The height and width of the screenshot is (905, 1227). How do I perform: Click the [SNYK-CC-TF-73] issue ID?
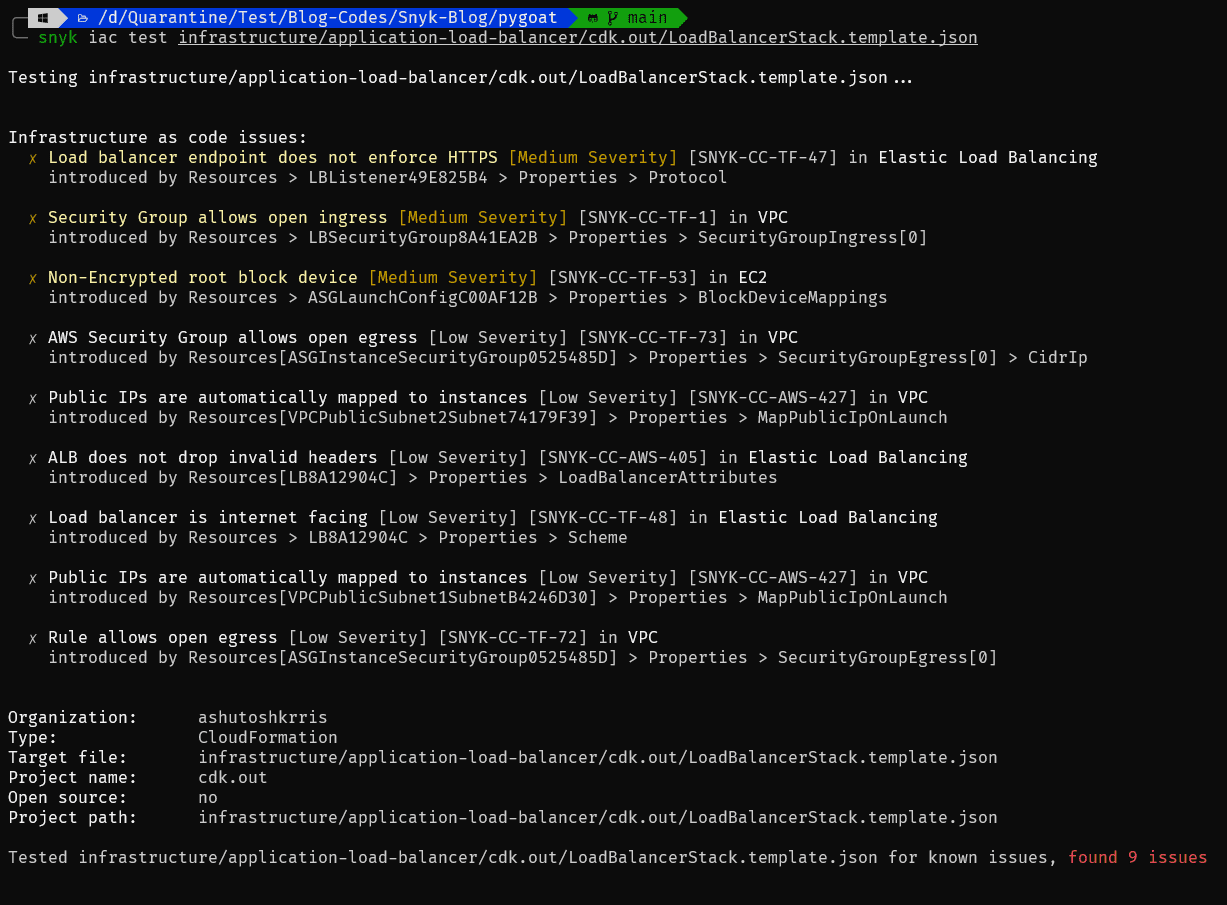653,337
